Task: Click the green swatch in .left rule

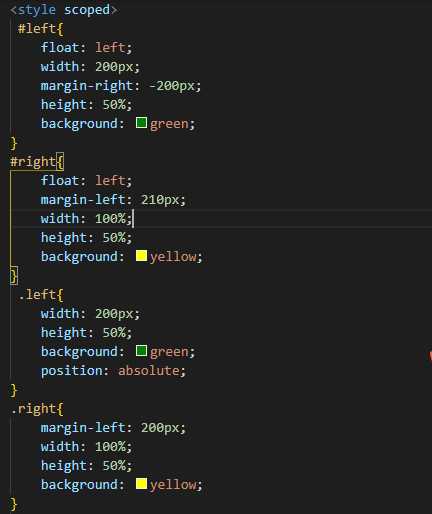Action: (x=141, y=351)
